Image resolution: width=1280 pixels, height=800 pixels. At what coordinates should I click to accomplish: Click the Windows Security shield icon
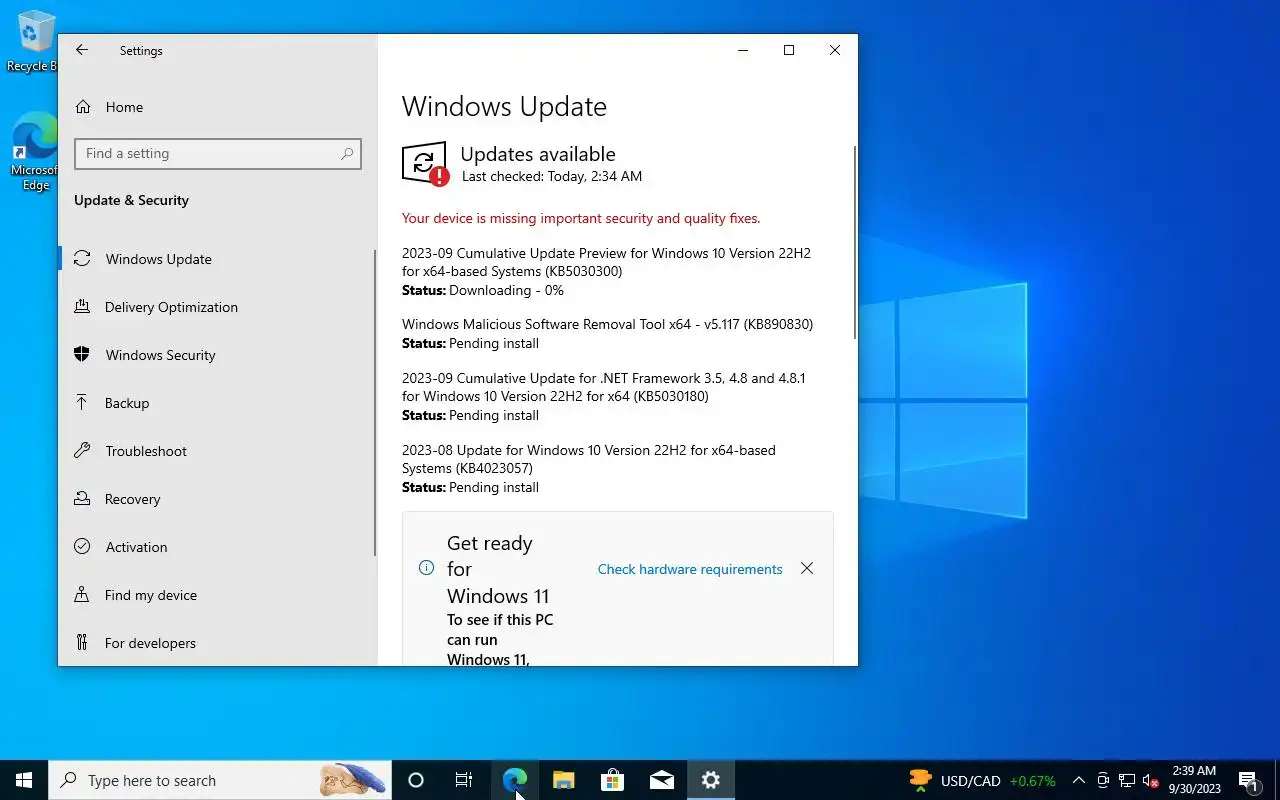coord(83,355)
